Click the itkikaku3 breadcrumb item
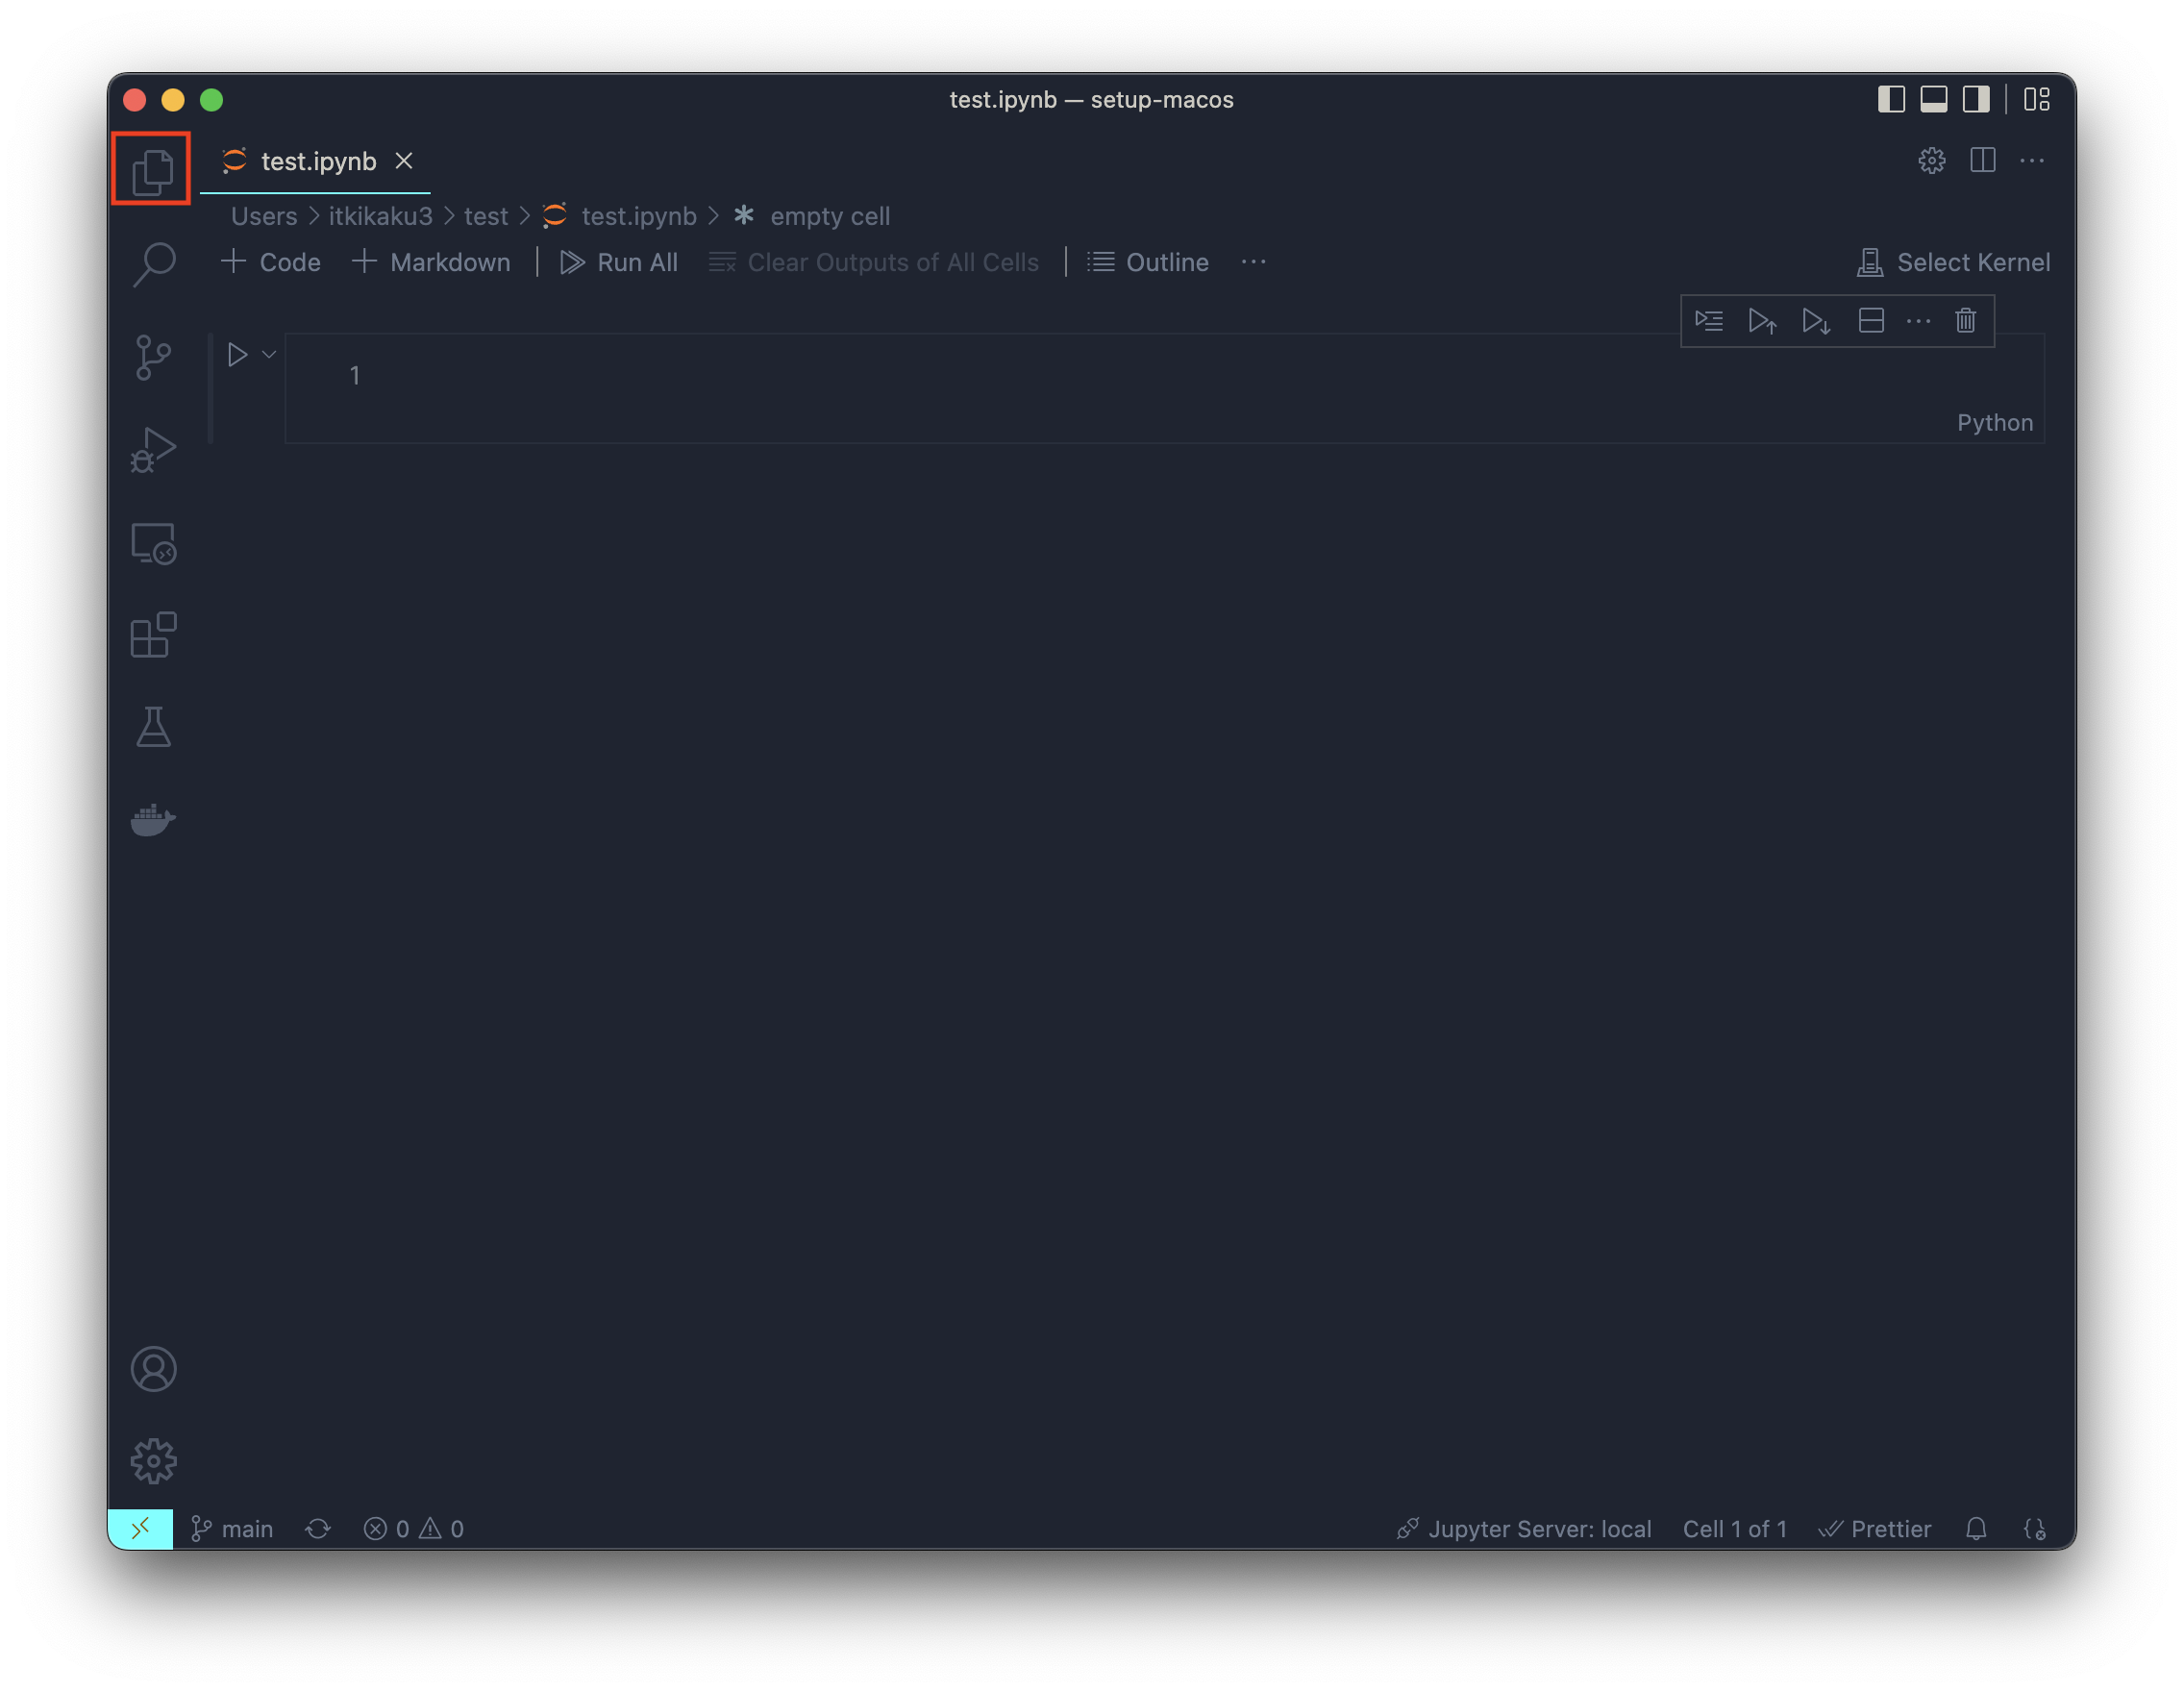Screen dimensions: 2184x1692 [x=380, y=216]
